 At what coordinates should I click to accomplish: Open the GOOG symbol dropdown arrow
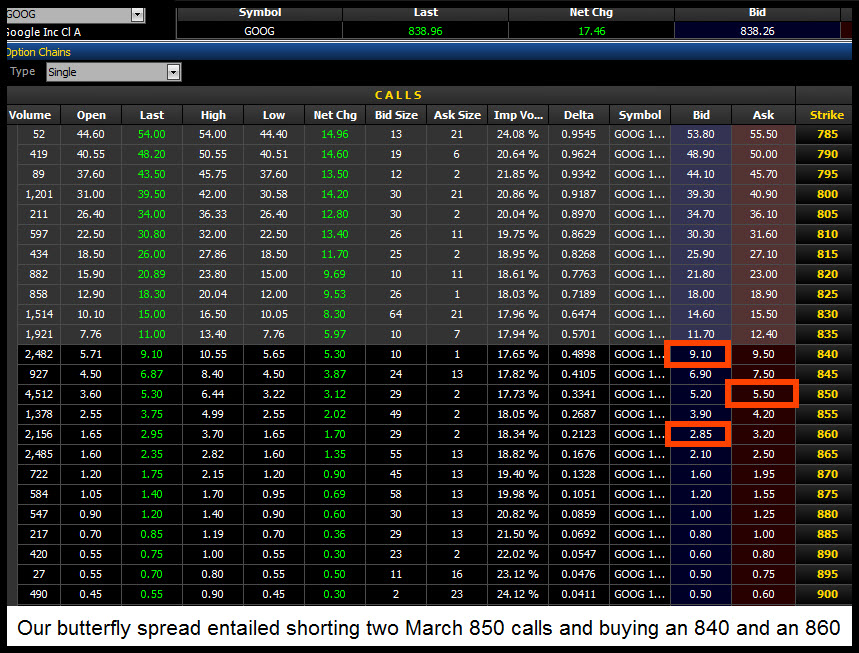[x=138, y=15]
